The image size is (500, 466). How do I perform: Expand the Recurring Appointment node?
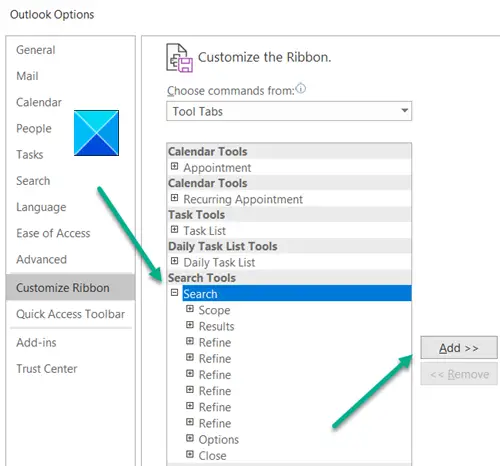[174, 198]
